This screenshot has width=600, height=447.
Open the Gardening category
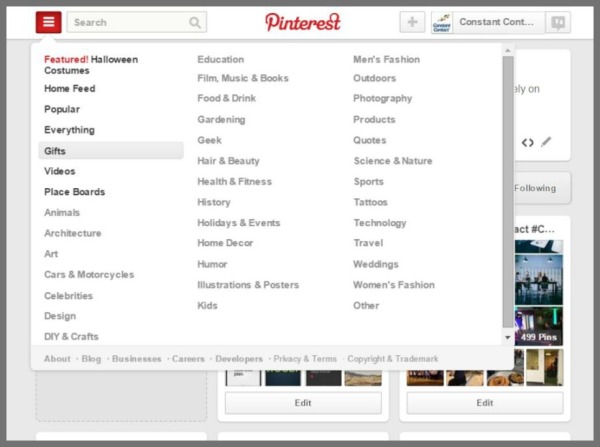tap(221, 119)
